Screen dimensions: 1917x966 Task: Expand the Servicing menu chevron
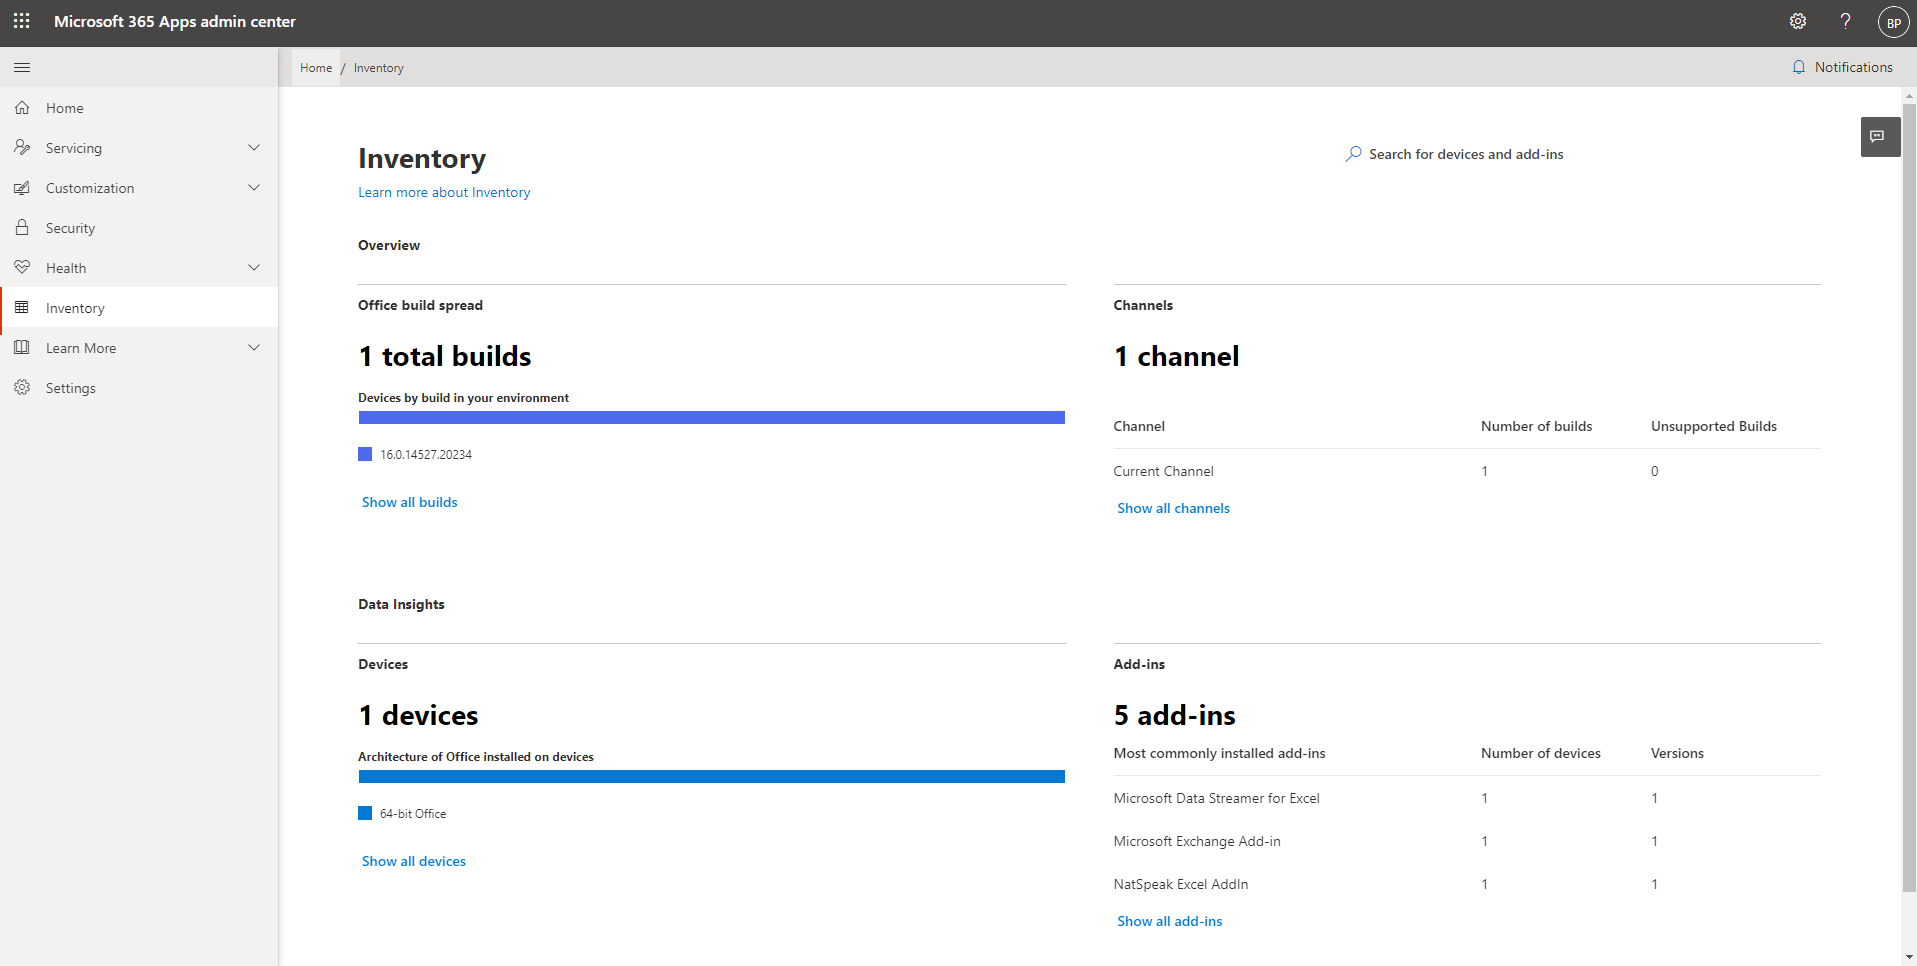click(254, 147)
